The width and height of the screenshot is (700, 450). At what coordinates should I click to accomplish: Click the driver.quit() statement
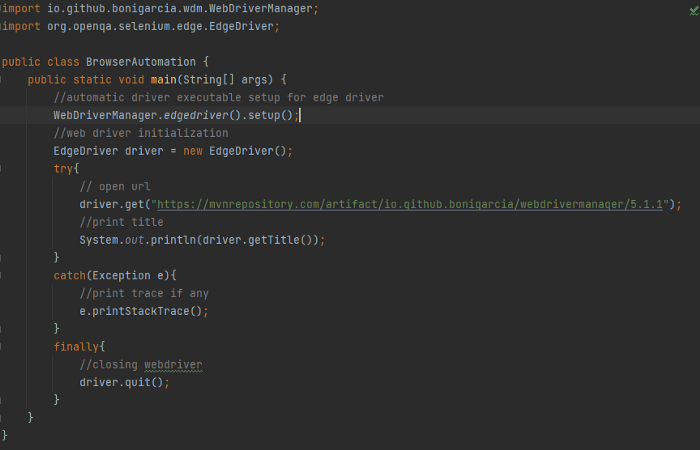click(125, 383)
